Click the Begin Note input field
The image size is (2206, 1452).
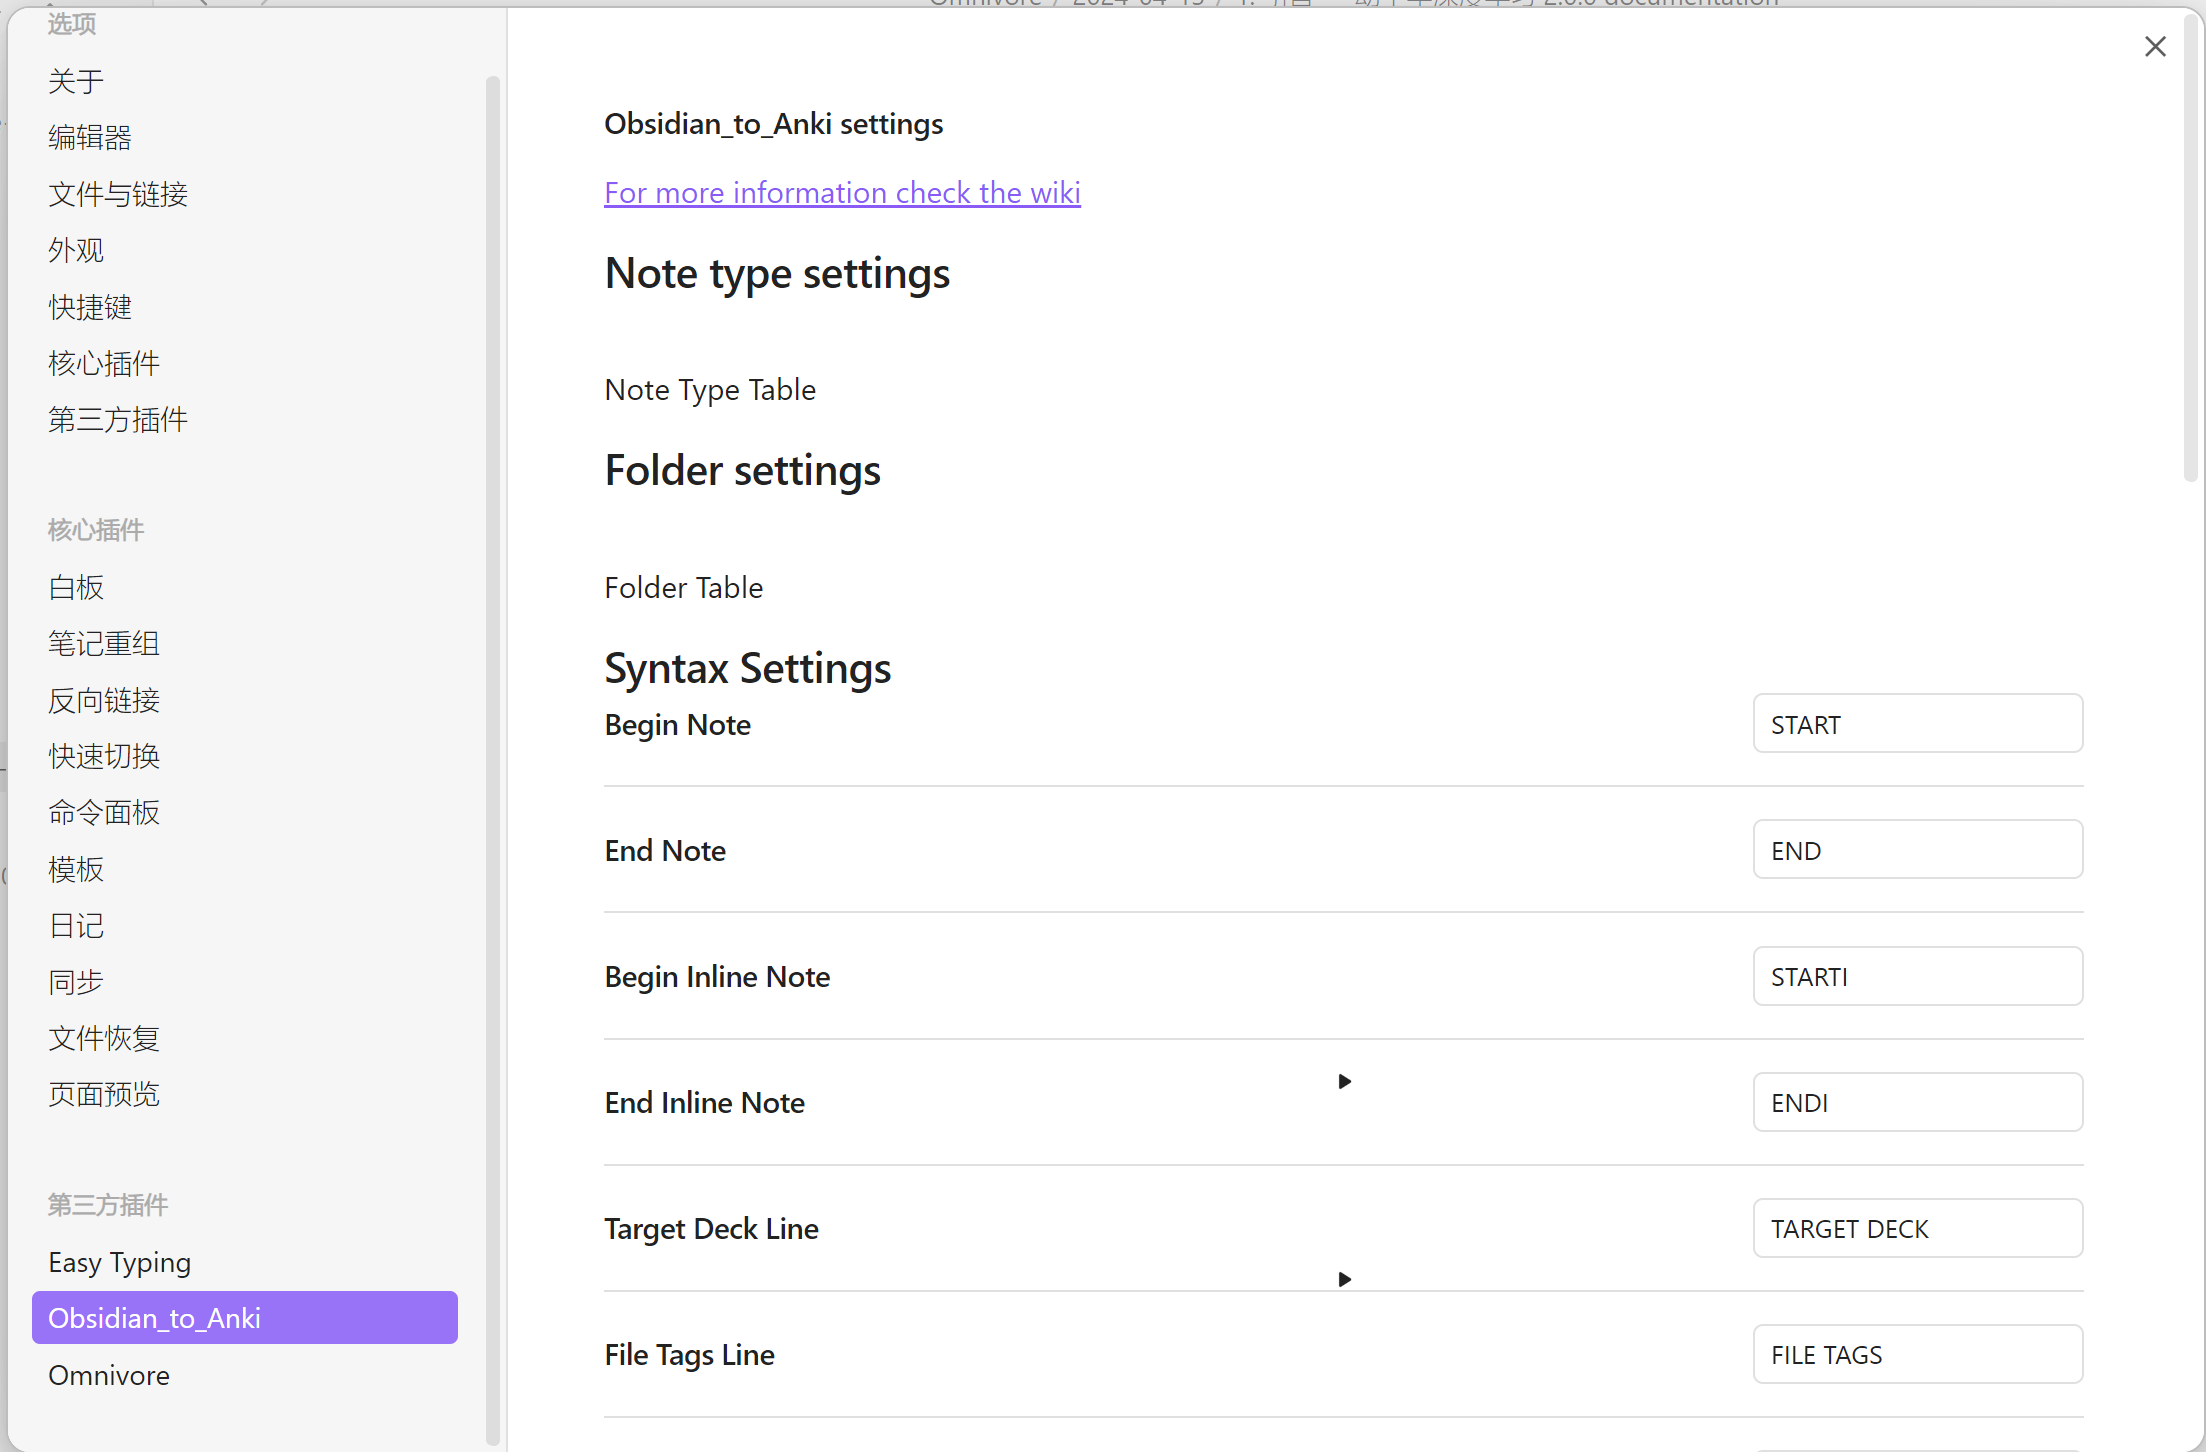tap(1917, 724)
